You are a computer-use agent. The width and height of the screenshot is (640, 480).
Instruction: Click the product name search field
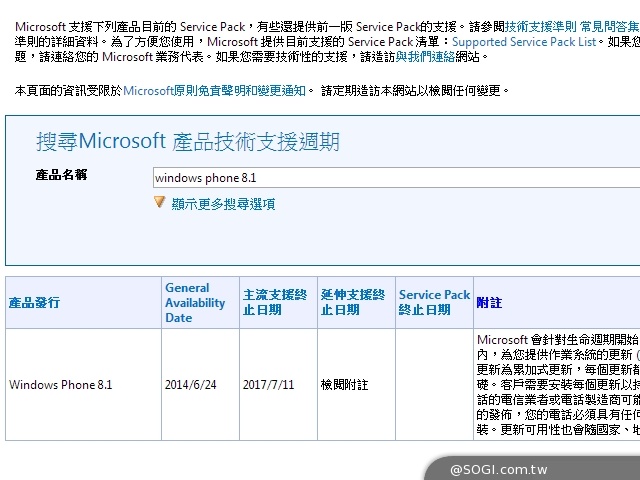(x=396, y=178)
